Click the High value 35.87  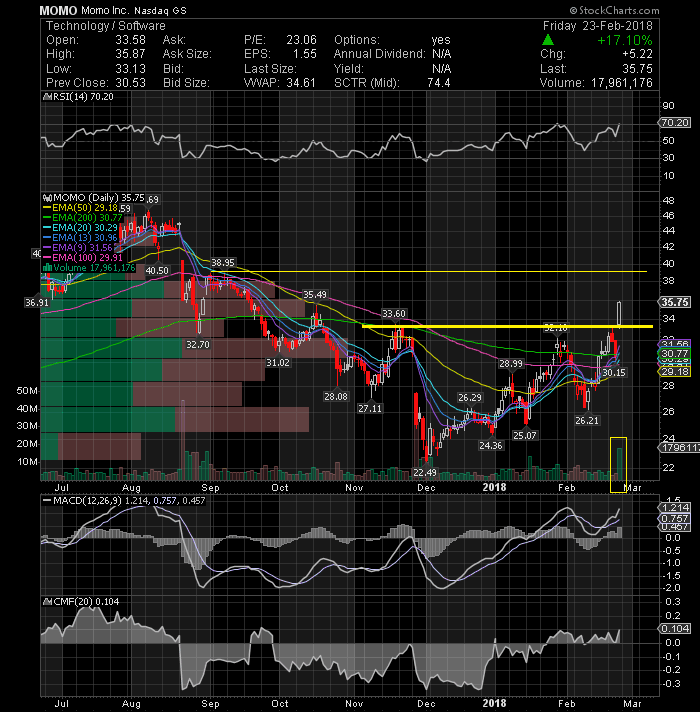click(x=130, y=54)
